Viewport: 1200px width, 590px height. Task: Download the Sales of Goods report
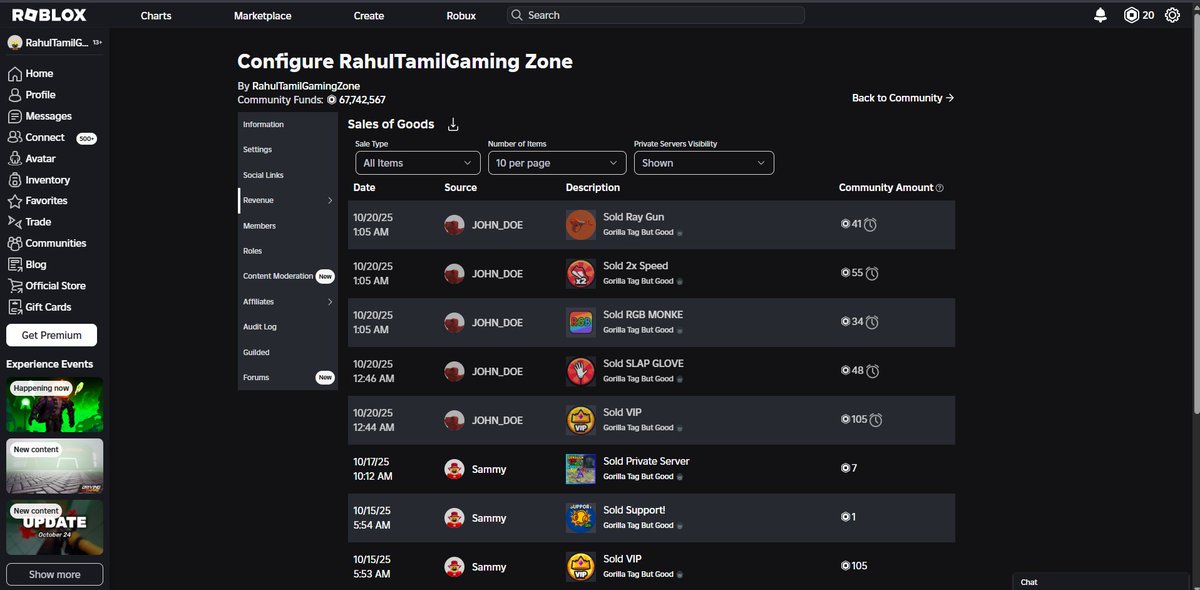coord(453,125)
